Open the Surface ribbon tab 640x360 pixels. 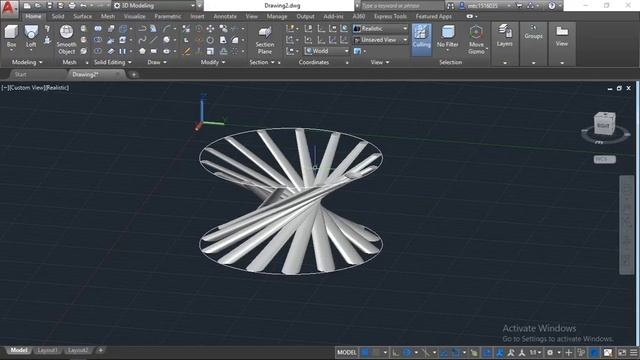82,16
